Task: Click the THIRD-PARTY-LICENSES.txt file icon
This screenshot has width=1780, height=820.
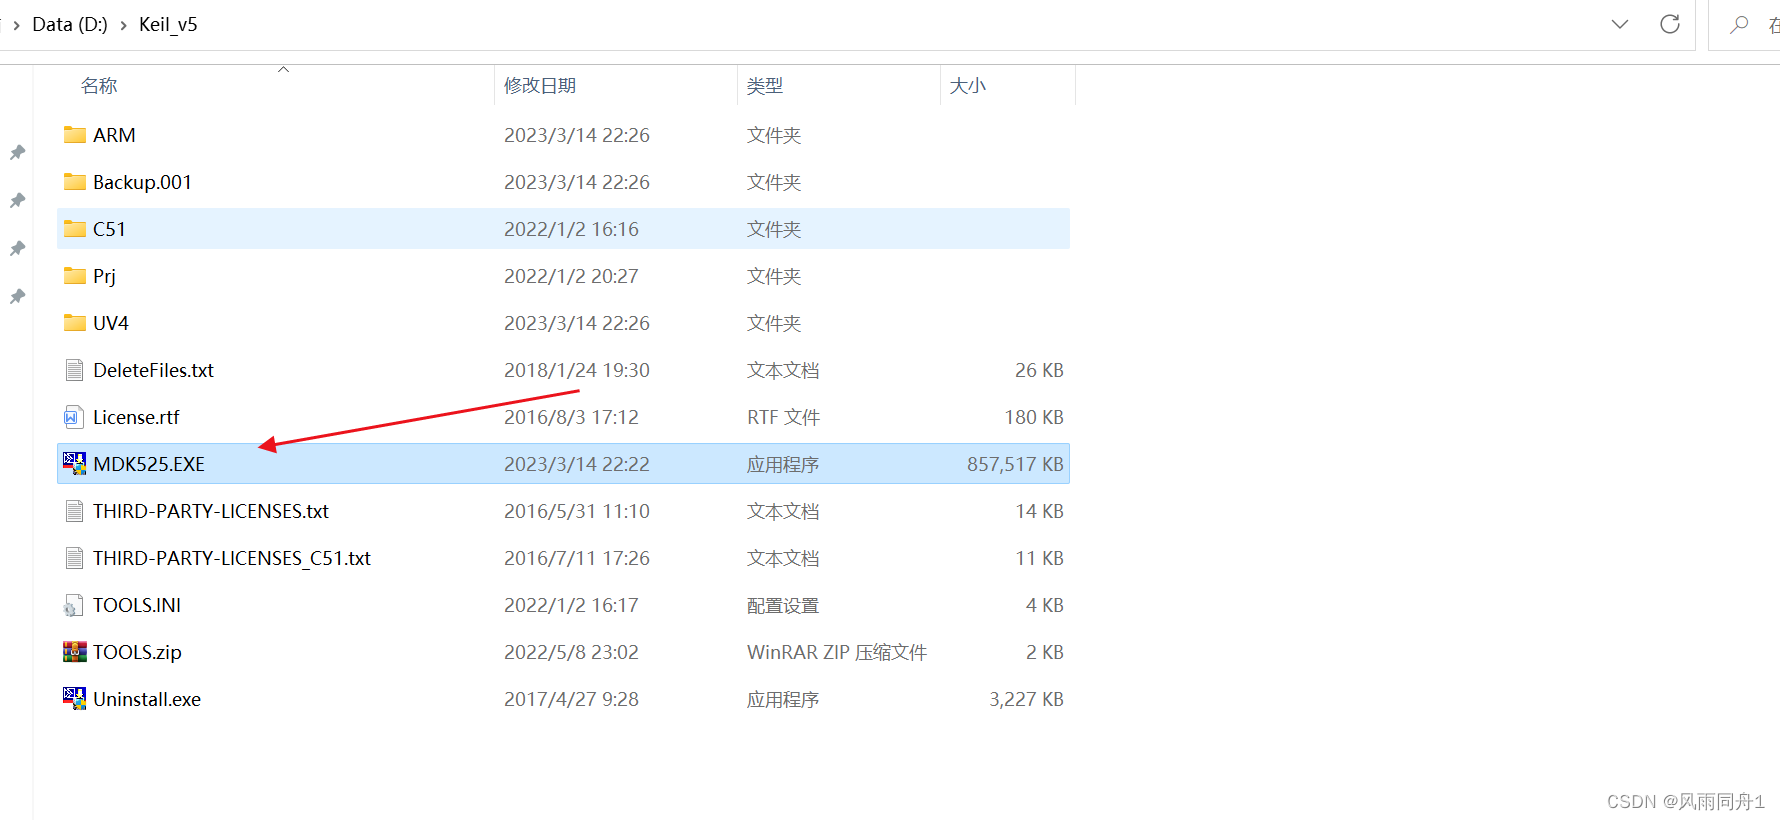Action: coord(74,511)
